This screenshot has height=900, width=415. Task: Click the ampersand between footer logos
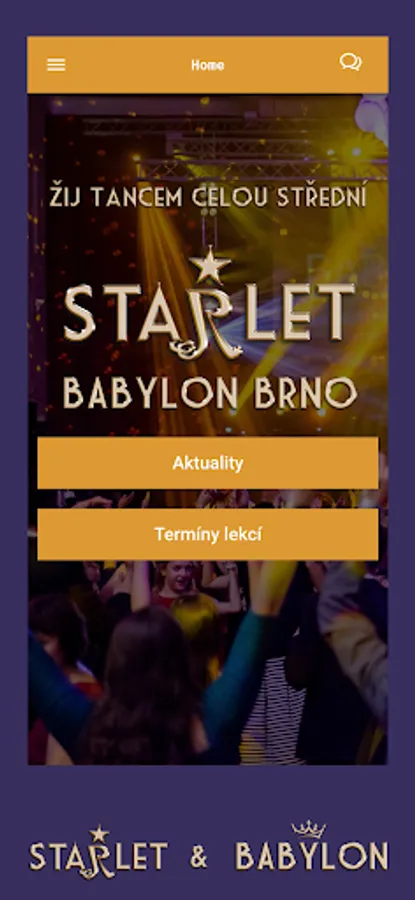coord(199,857)
